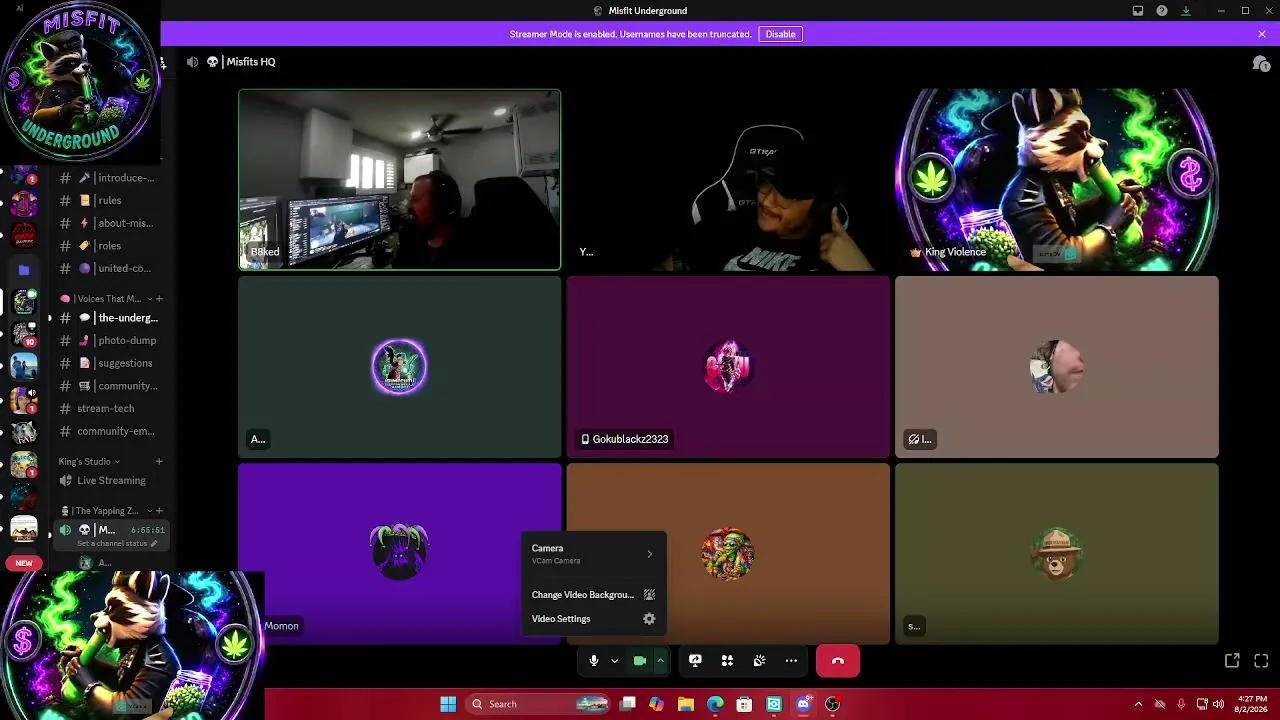Set a channel status

click(x=117, y=544)
